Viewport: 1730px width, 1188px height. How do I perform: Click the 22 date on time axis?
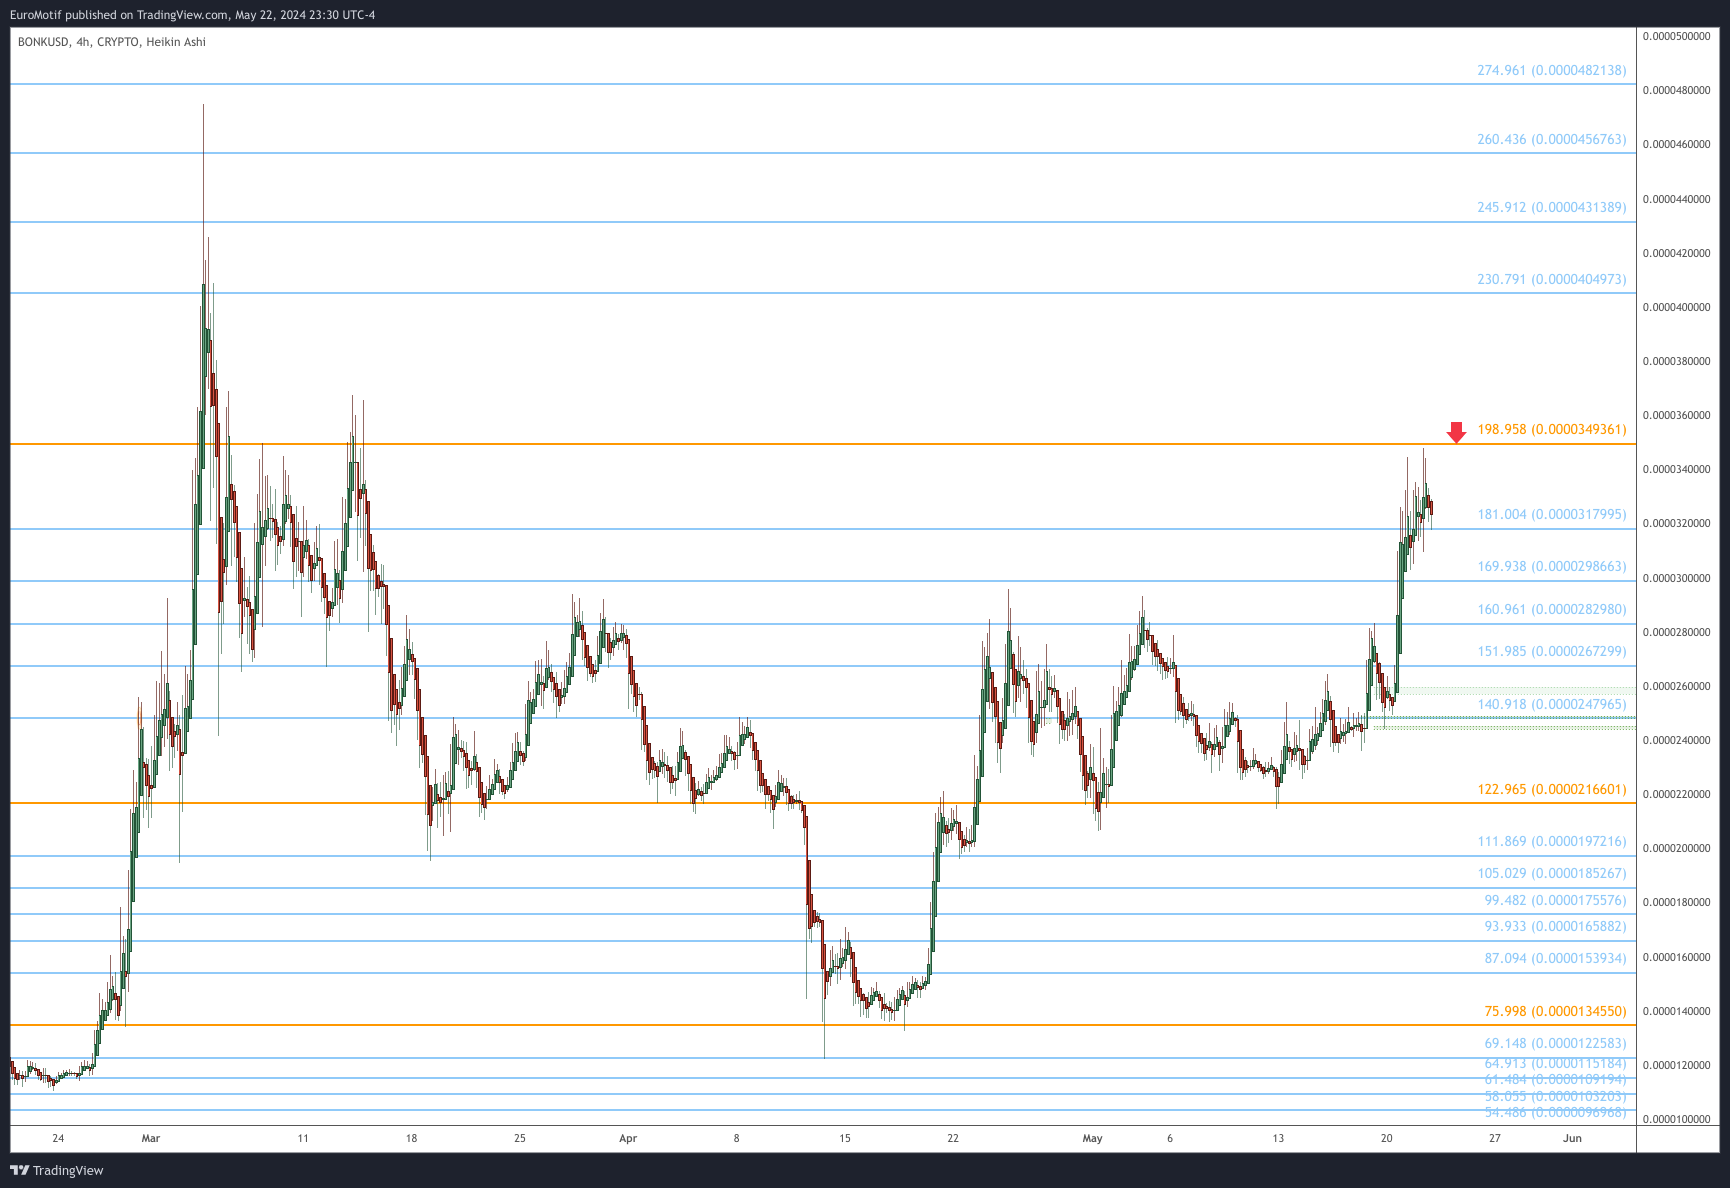(953, 1138)
